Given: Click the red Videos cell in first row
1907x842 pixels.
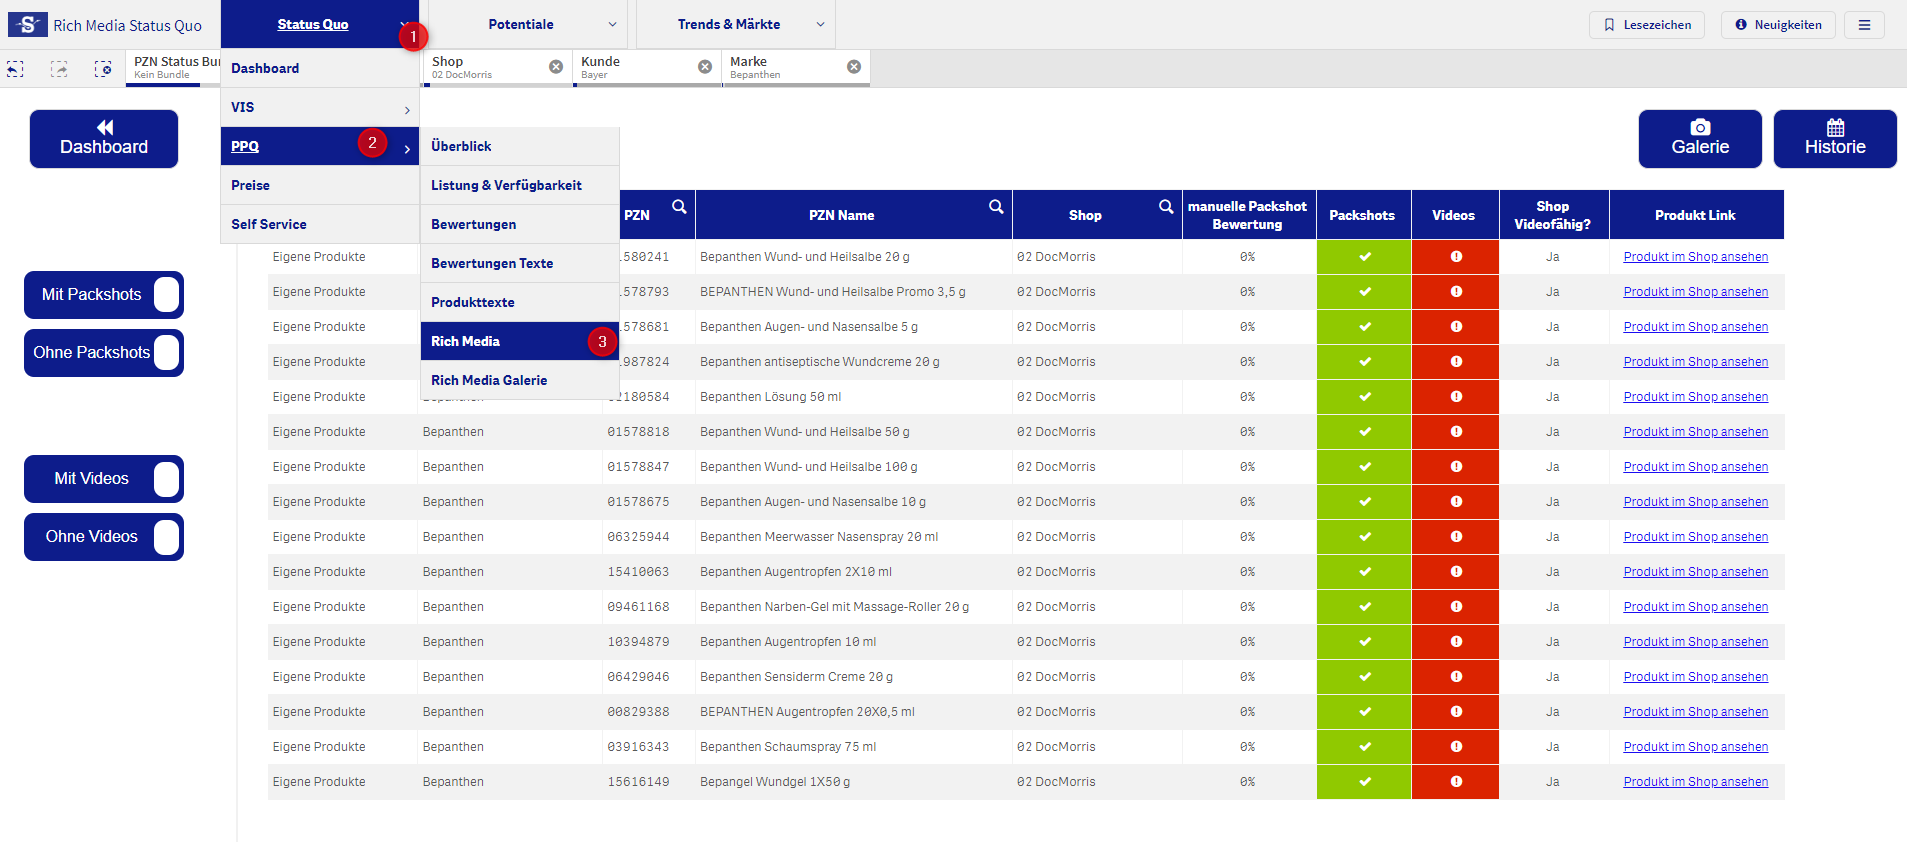Looking at the screenshot, I should point(1455,257).
